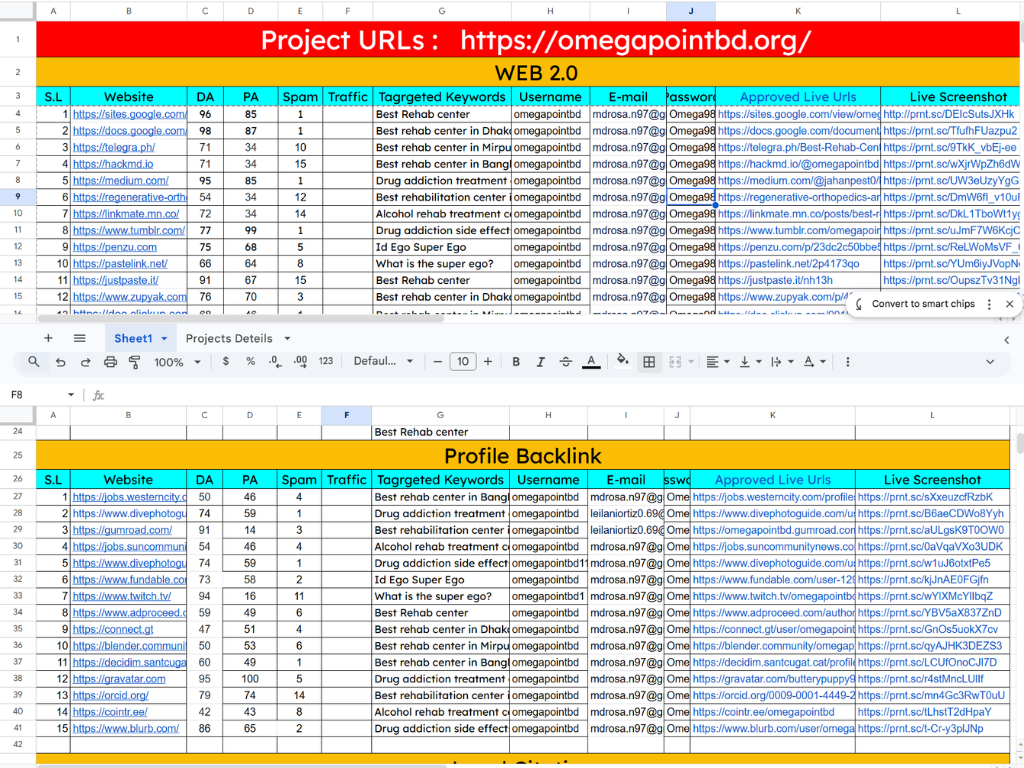Open vertical align dropdown

point(750,362)
